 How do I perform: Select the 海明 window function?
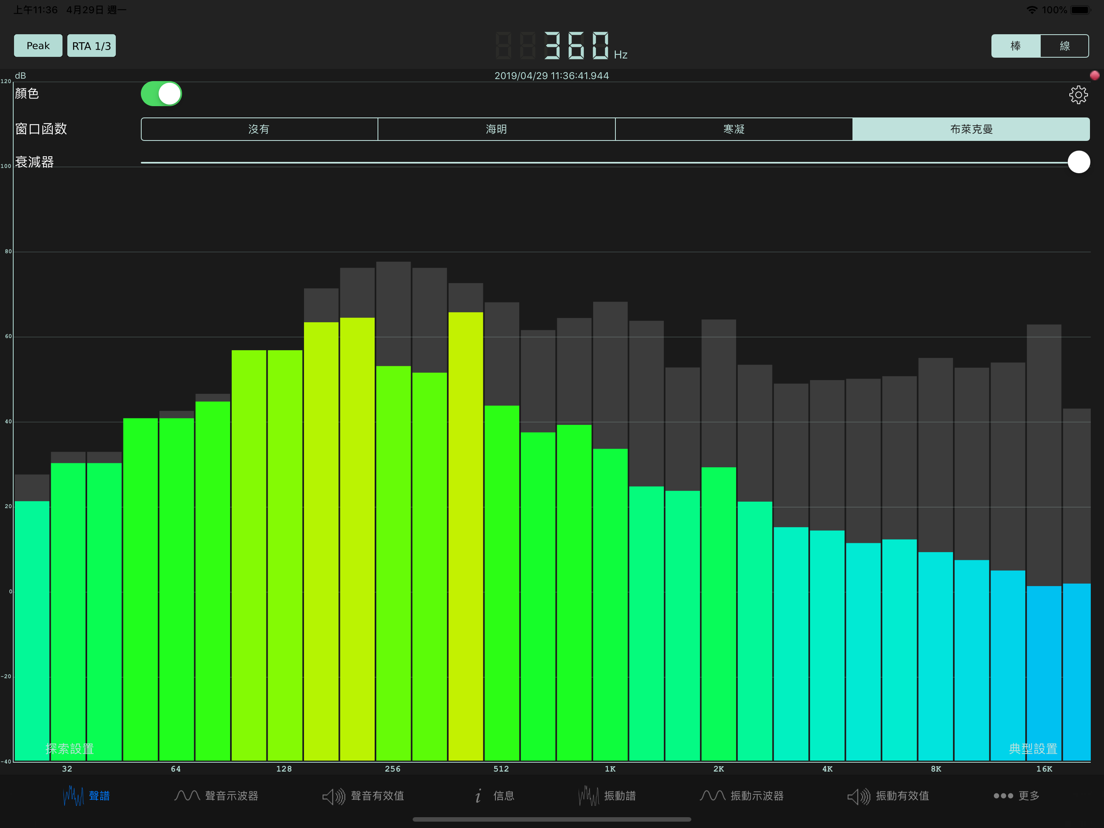click(496, 128)
